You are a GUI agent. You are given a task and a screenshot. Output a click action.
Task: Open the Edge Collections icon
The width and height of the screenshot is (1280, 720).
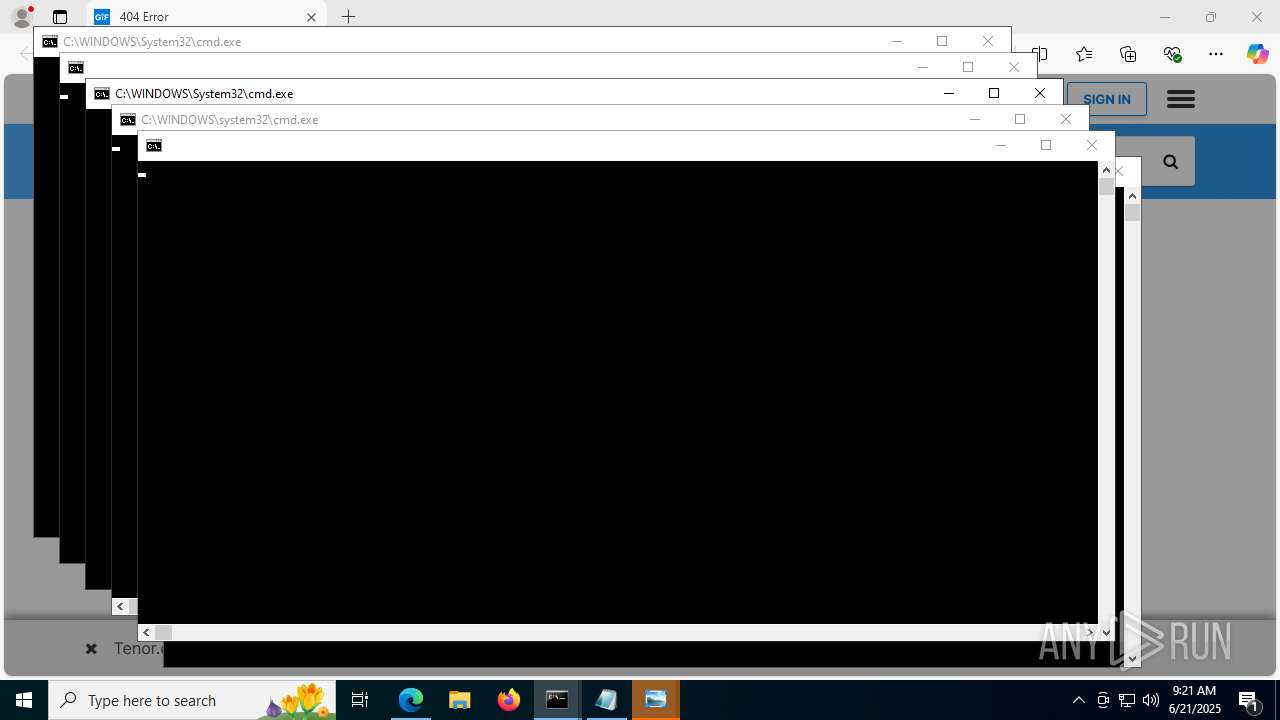1128,54
